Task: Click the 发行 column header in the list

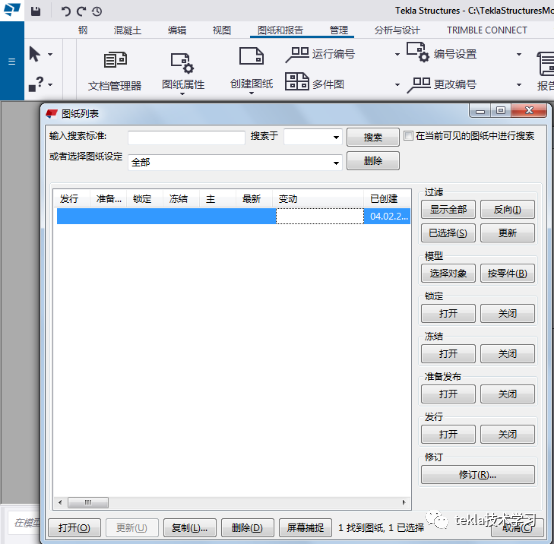Action: [x=72, y=199]
